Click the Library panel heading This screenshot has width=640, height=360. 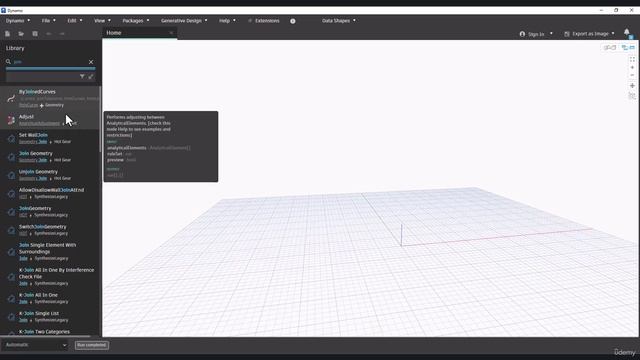tap(15, 48)
